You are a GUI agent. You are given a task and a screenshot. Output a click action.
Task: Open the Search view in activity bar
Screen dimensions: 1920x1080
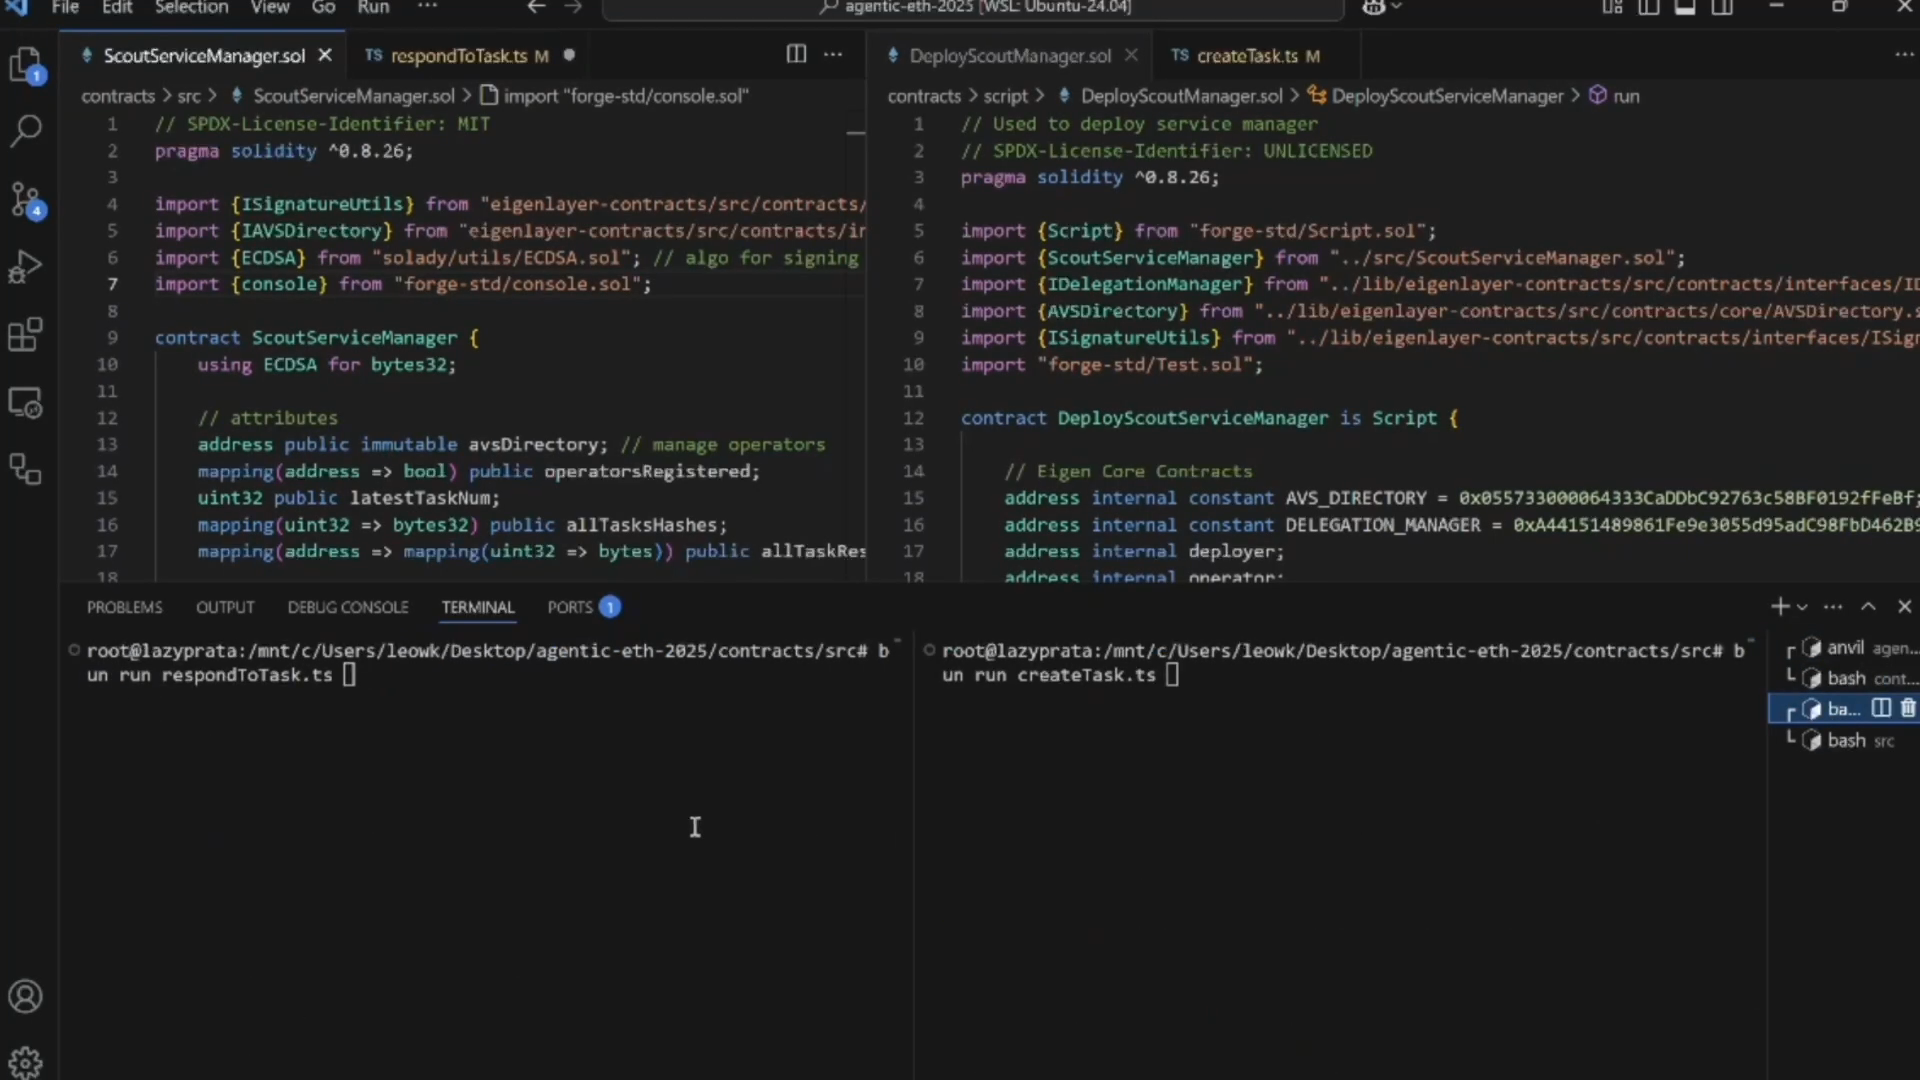26,130
